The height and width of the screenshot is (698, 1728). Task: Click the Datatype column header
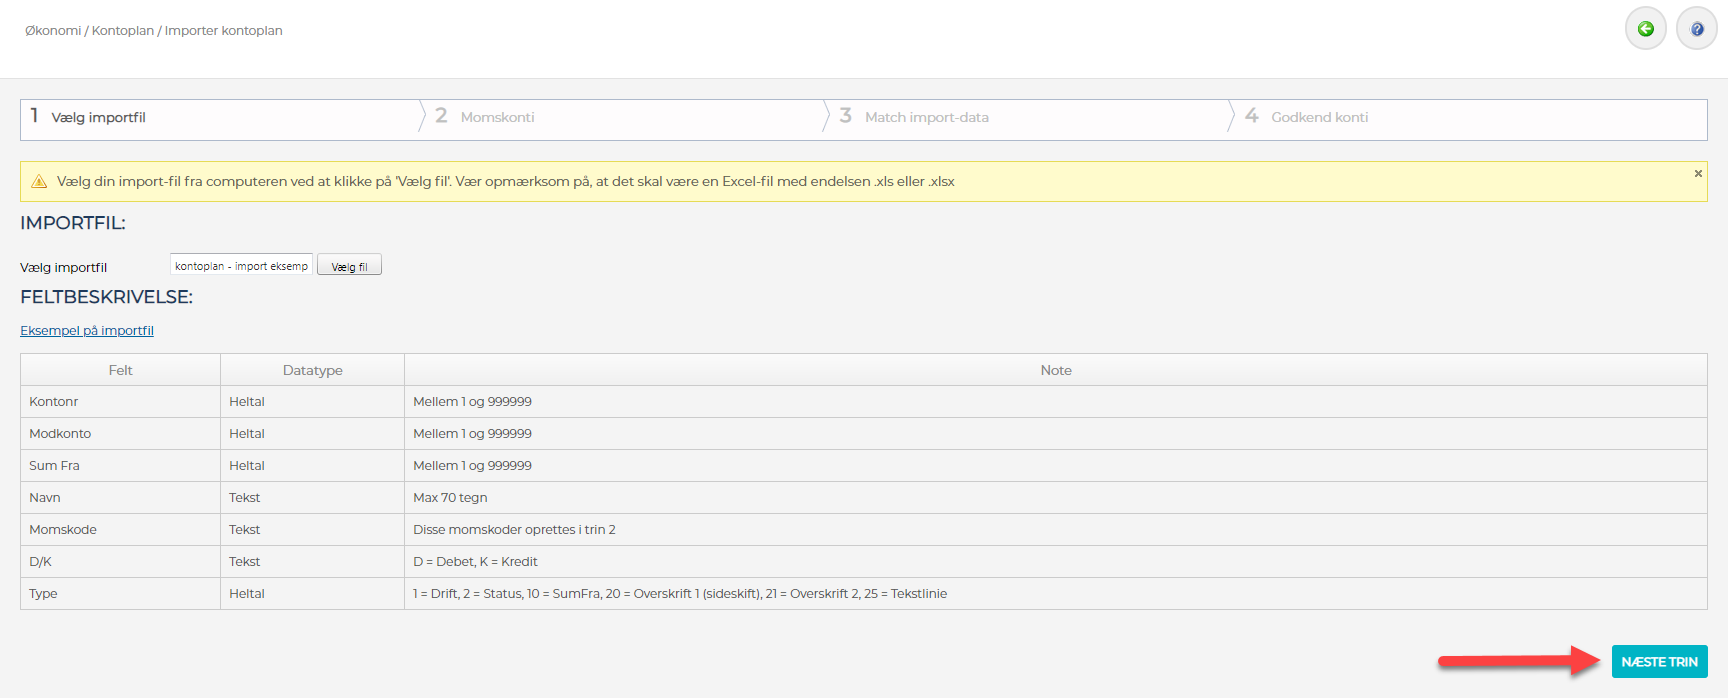[312, 370]
